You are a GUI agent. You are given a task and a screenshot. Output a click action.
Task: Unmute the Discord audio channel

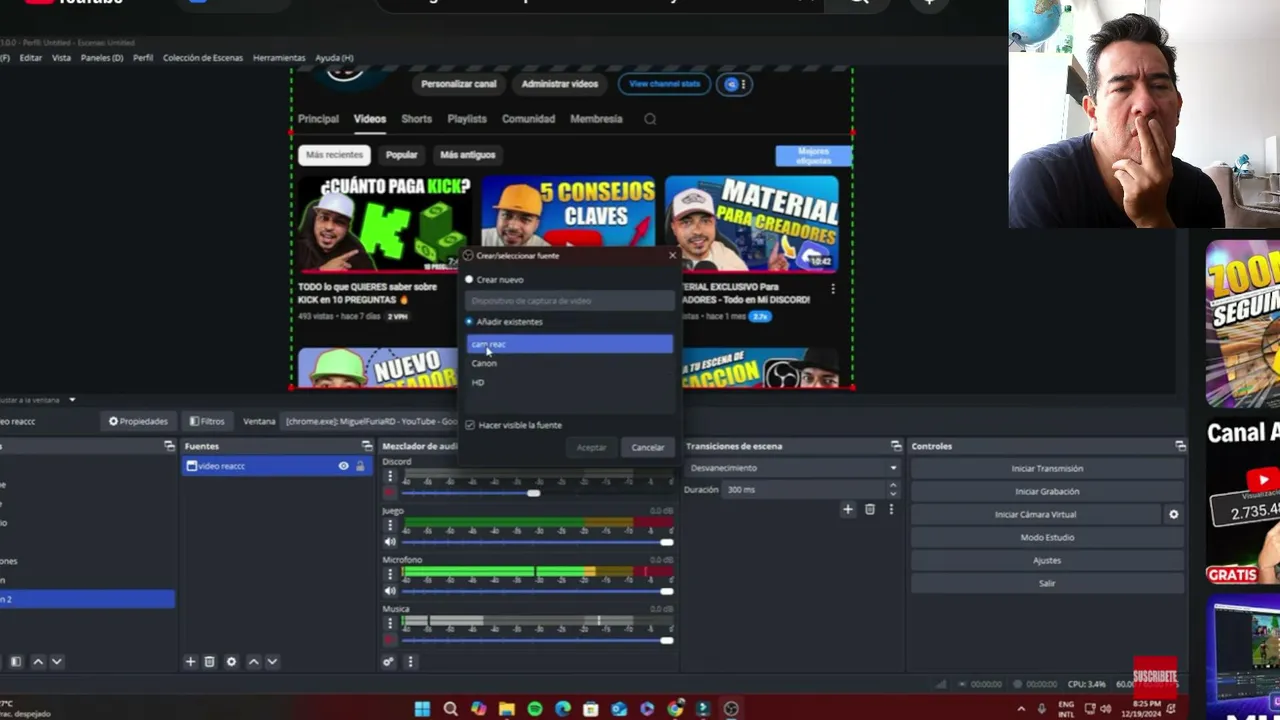(390, 493)
